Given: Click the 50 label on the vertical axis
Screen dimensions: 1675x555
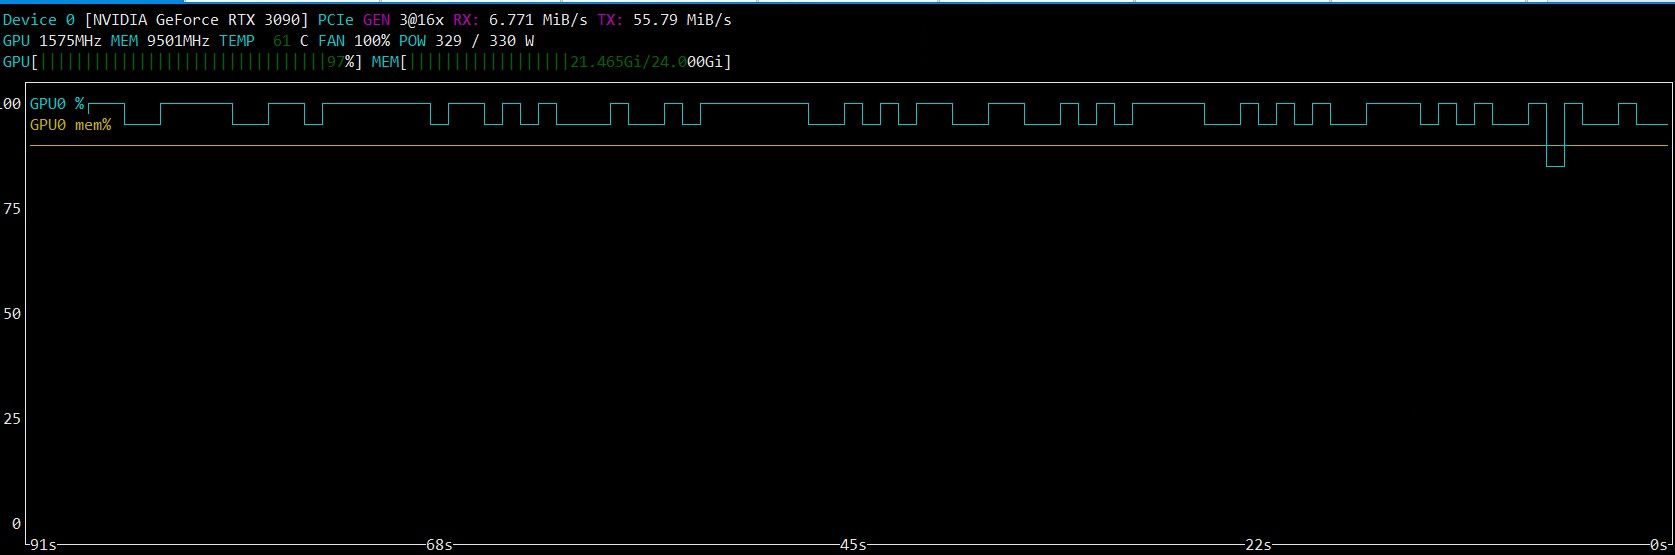Looking at the screenshot, I should tap(12, 313).
